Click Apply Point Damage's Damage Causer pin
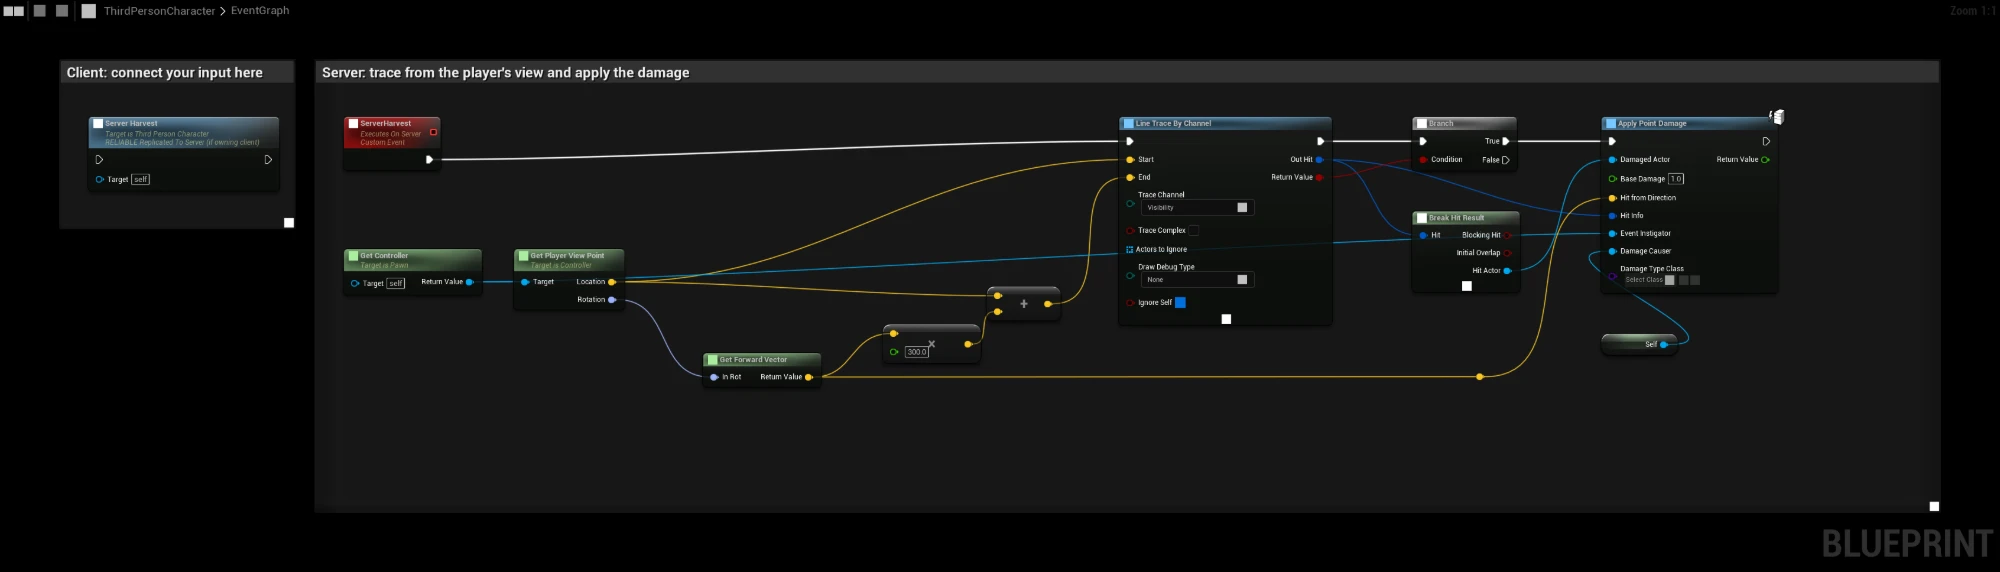Viewport: 2000px width, 572px height. [x=1612, y=251]
